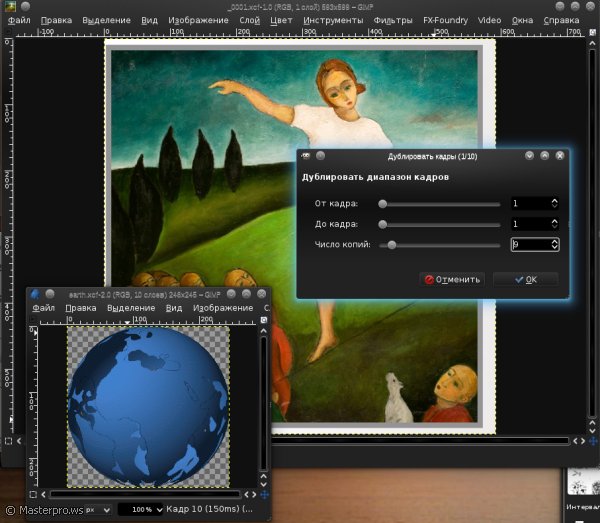Open Вид menu in earth.xcf window
Viewport: 600px width, 523px height.
[x=174, y=308]
